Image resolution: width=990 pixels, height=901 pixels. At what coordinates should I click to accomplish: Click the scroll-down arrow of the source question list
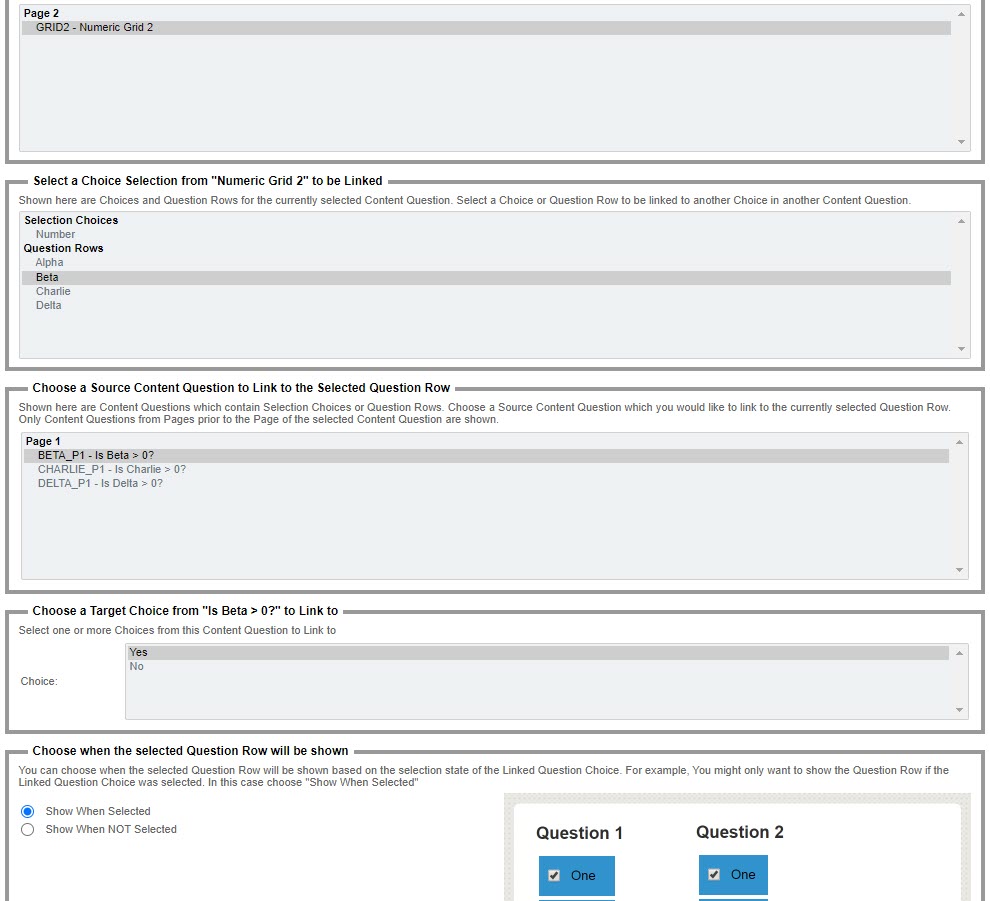click(959, 567)
